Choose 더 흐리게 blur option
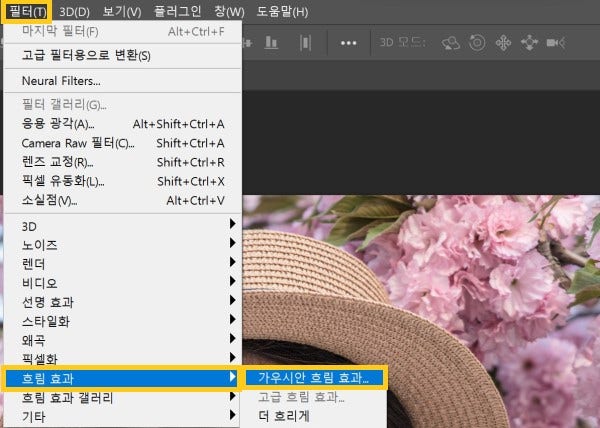 [x=313, y=416]
